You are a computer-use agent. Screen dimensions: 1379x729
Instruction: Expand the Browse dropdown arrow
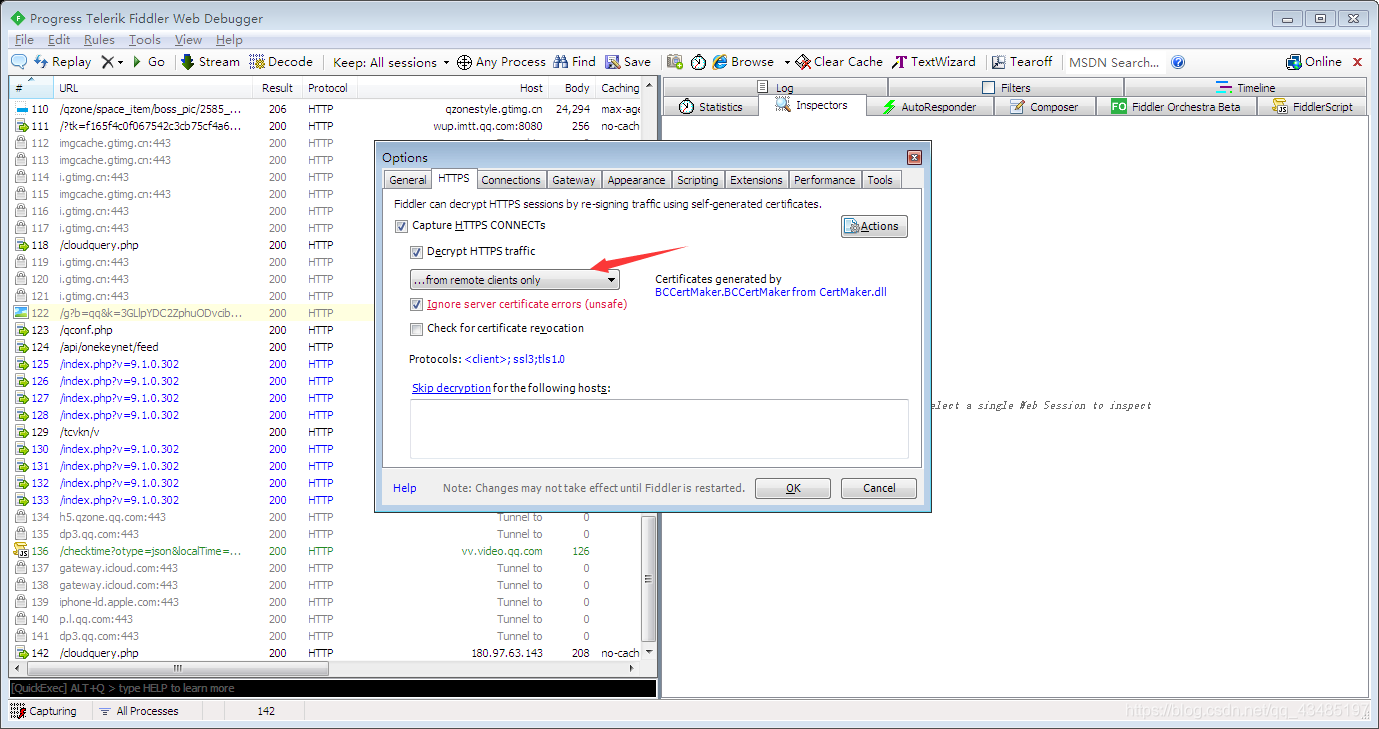[x=787, y=62]
